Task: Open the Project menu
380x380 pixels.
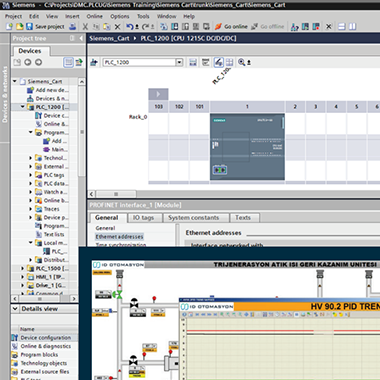Action: (x=13, y=16)
